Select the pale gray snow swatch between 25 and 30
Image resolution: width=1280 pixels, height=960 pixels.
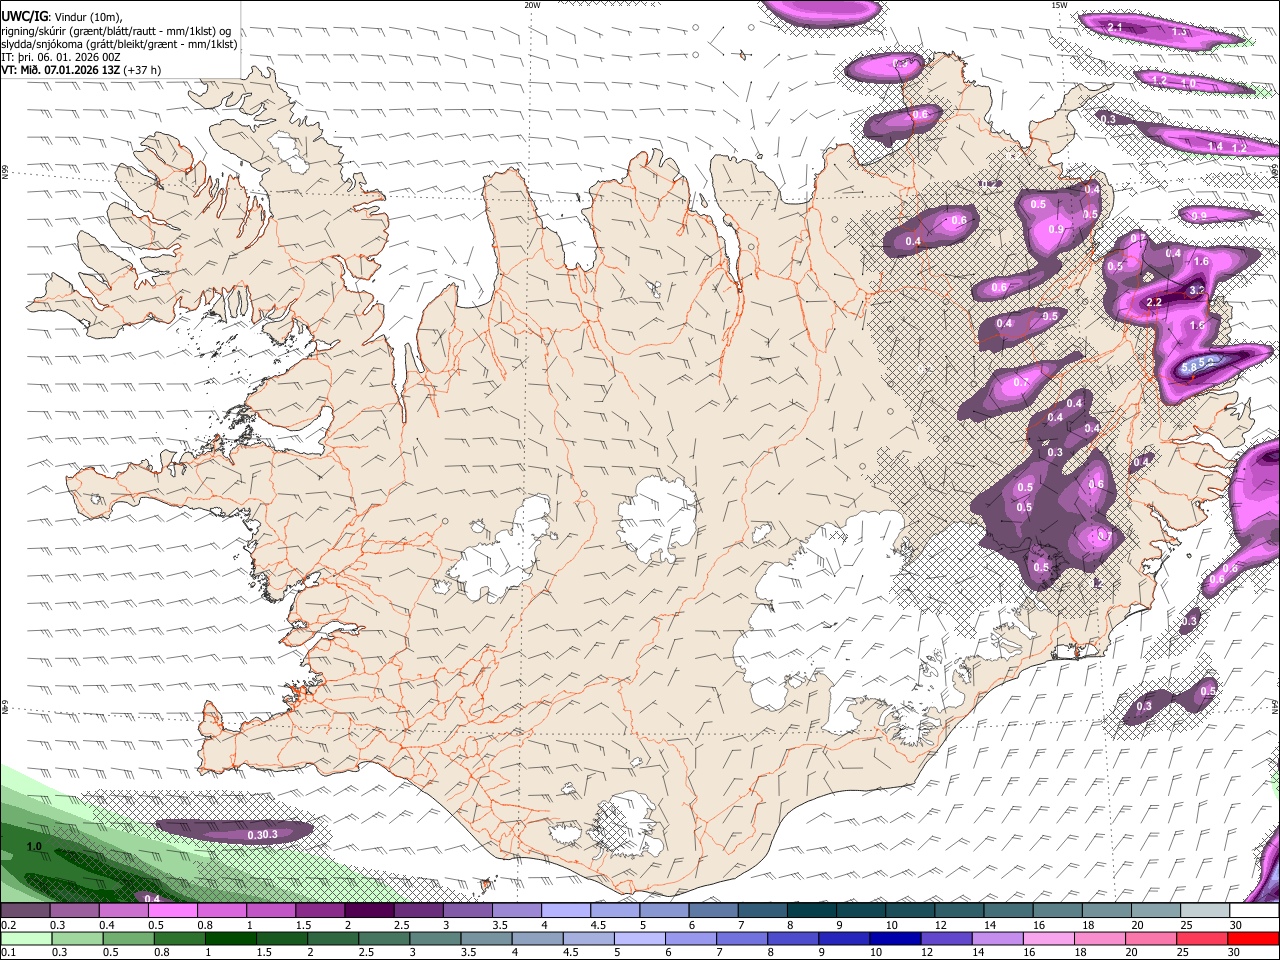(x=1206, y=911)
